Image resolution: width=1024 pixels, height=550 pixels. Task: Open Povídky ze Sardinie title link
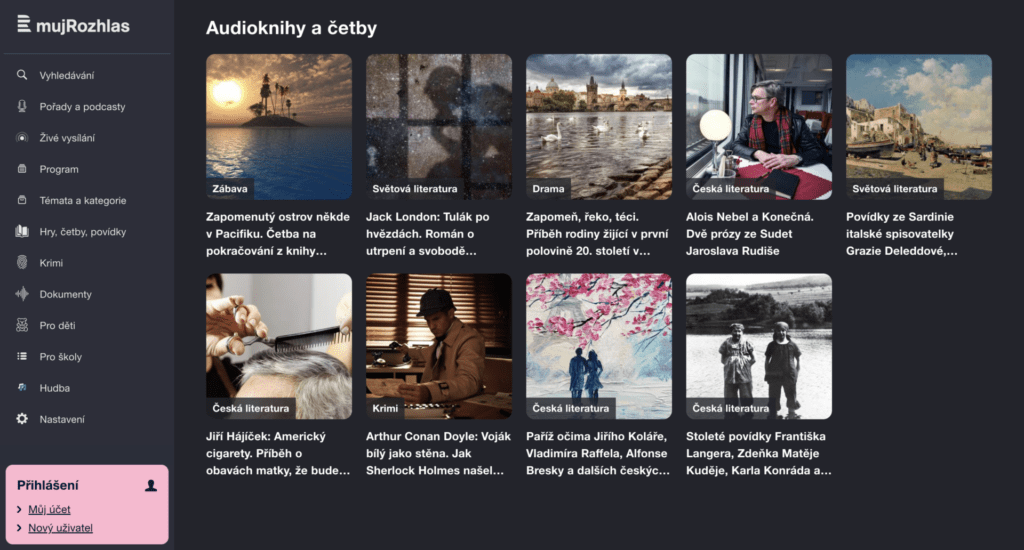pyautogui.click(x=901, y=234)
